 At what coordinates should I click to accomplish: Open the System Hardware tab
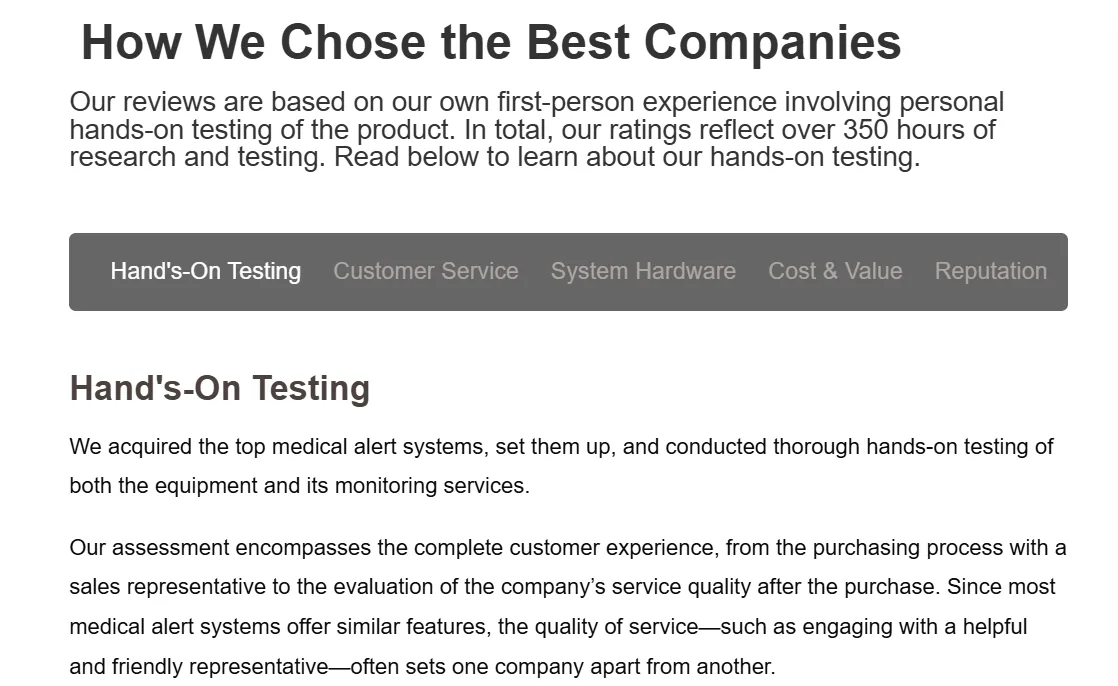(643, 271)
